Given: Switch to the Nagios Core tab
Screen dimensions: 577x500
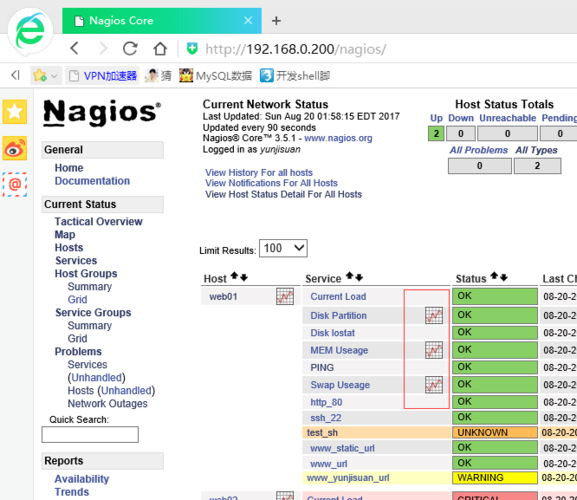Looking at the screenshot, I should [162, 21].
